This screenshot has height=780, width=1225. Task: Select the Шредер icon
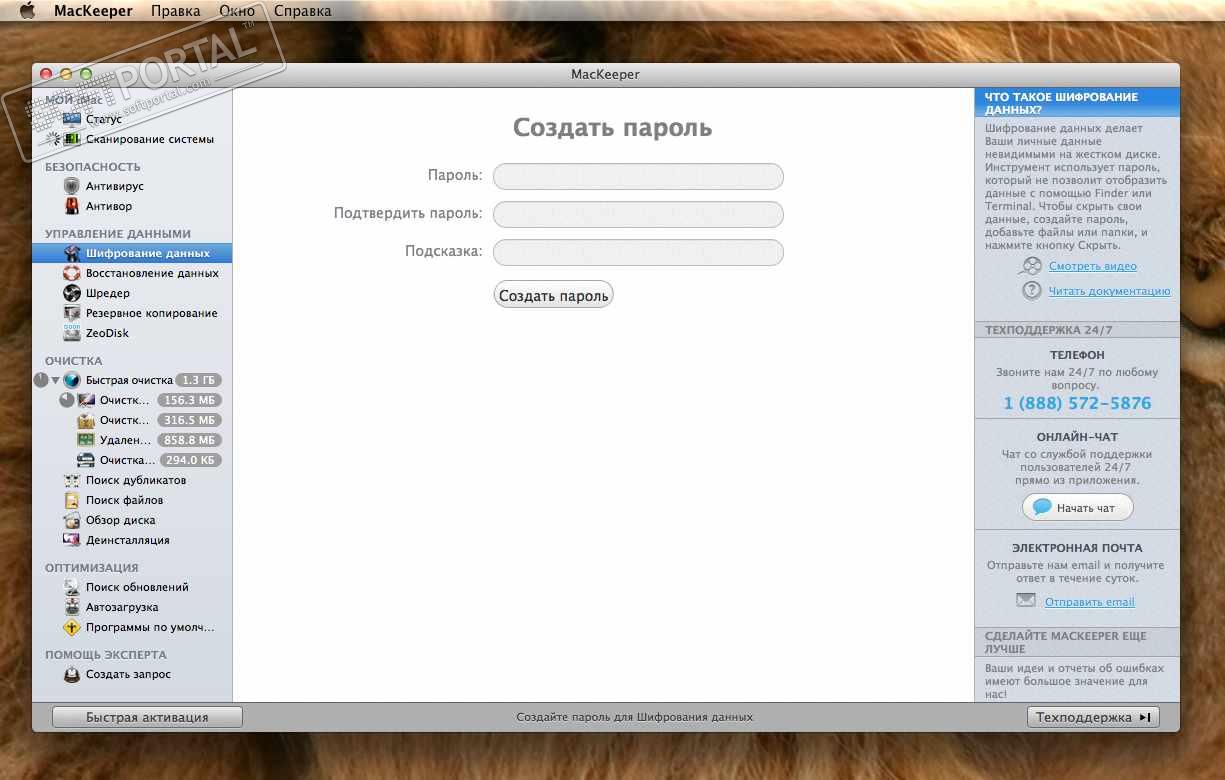[x=72, y=293]
